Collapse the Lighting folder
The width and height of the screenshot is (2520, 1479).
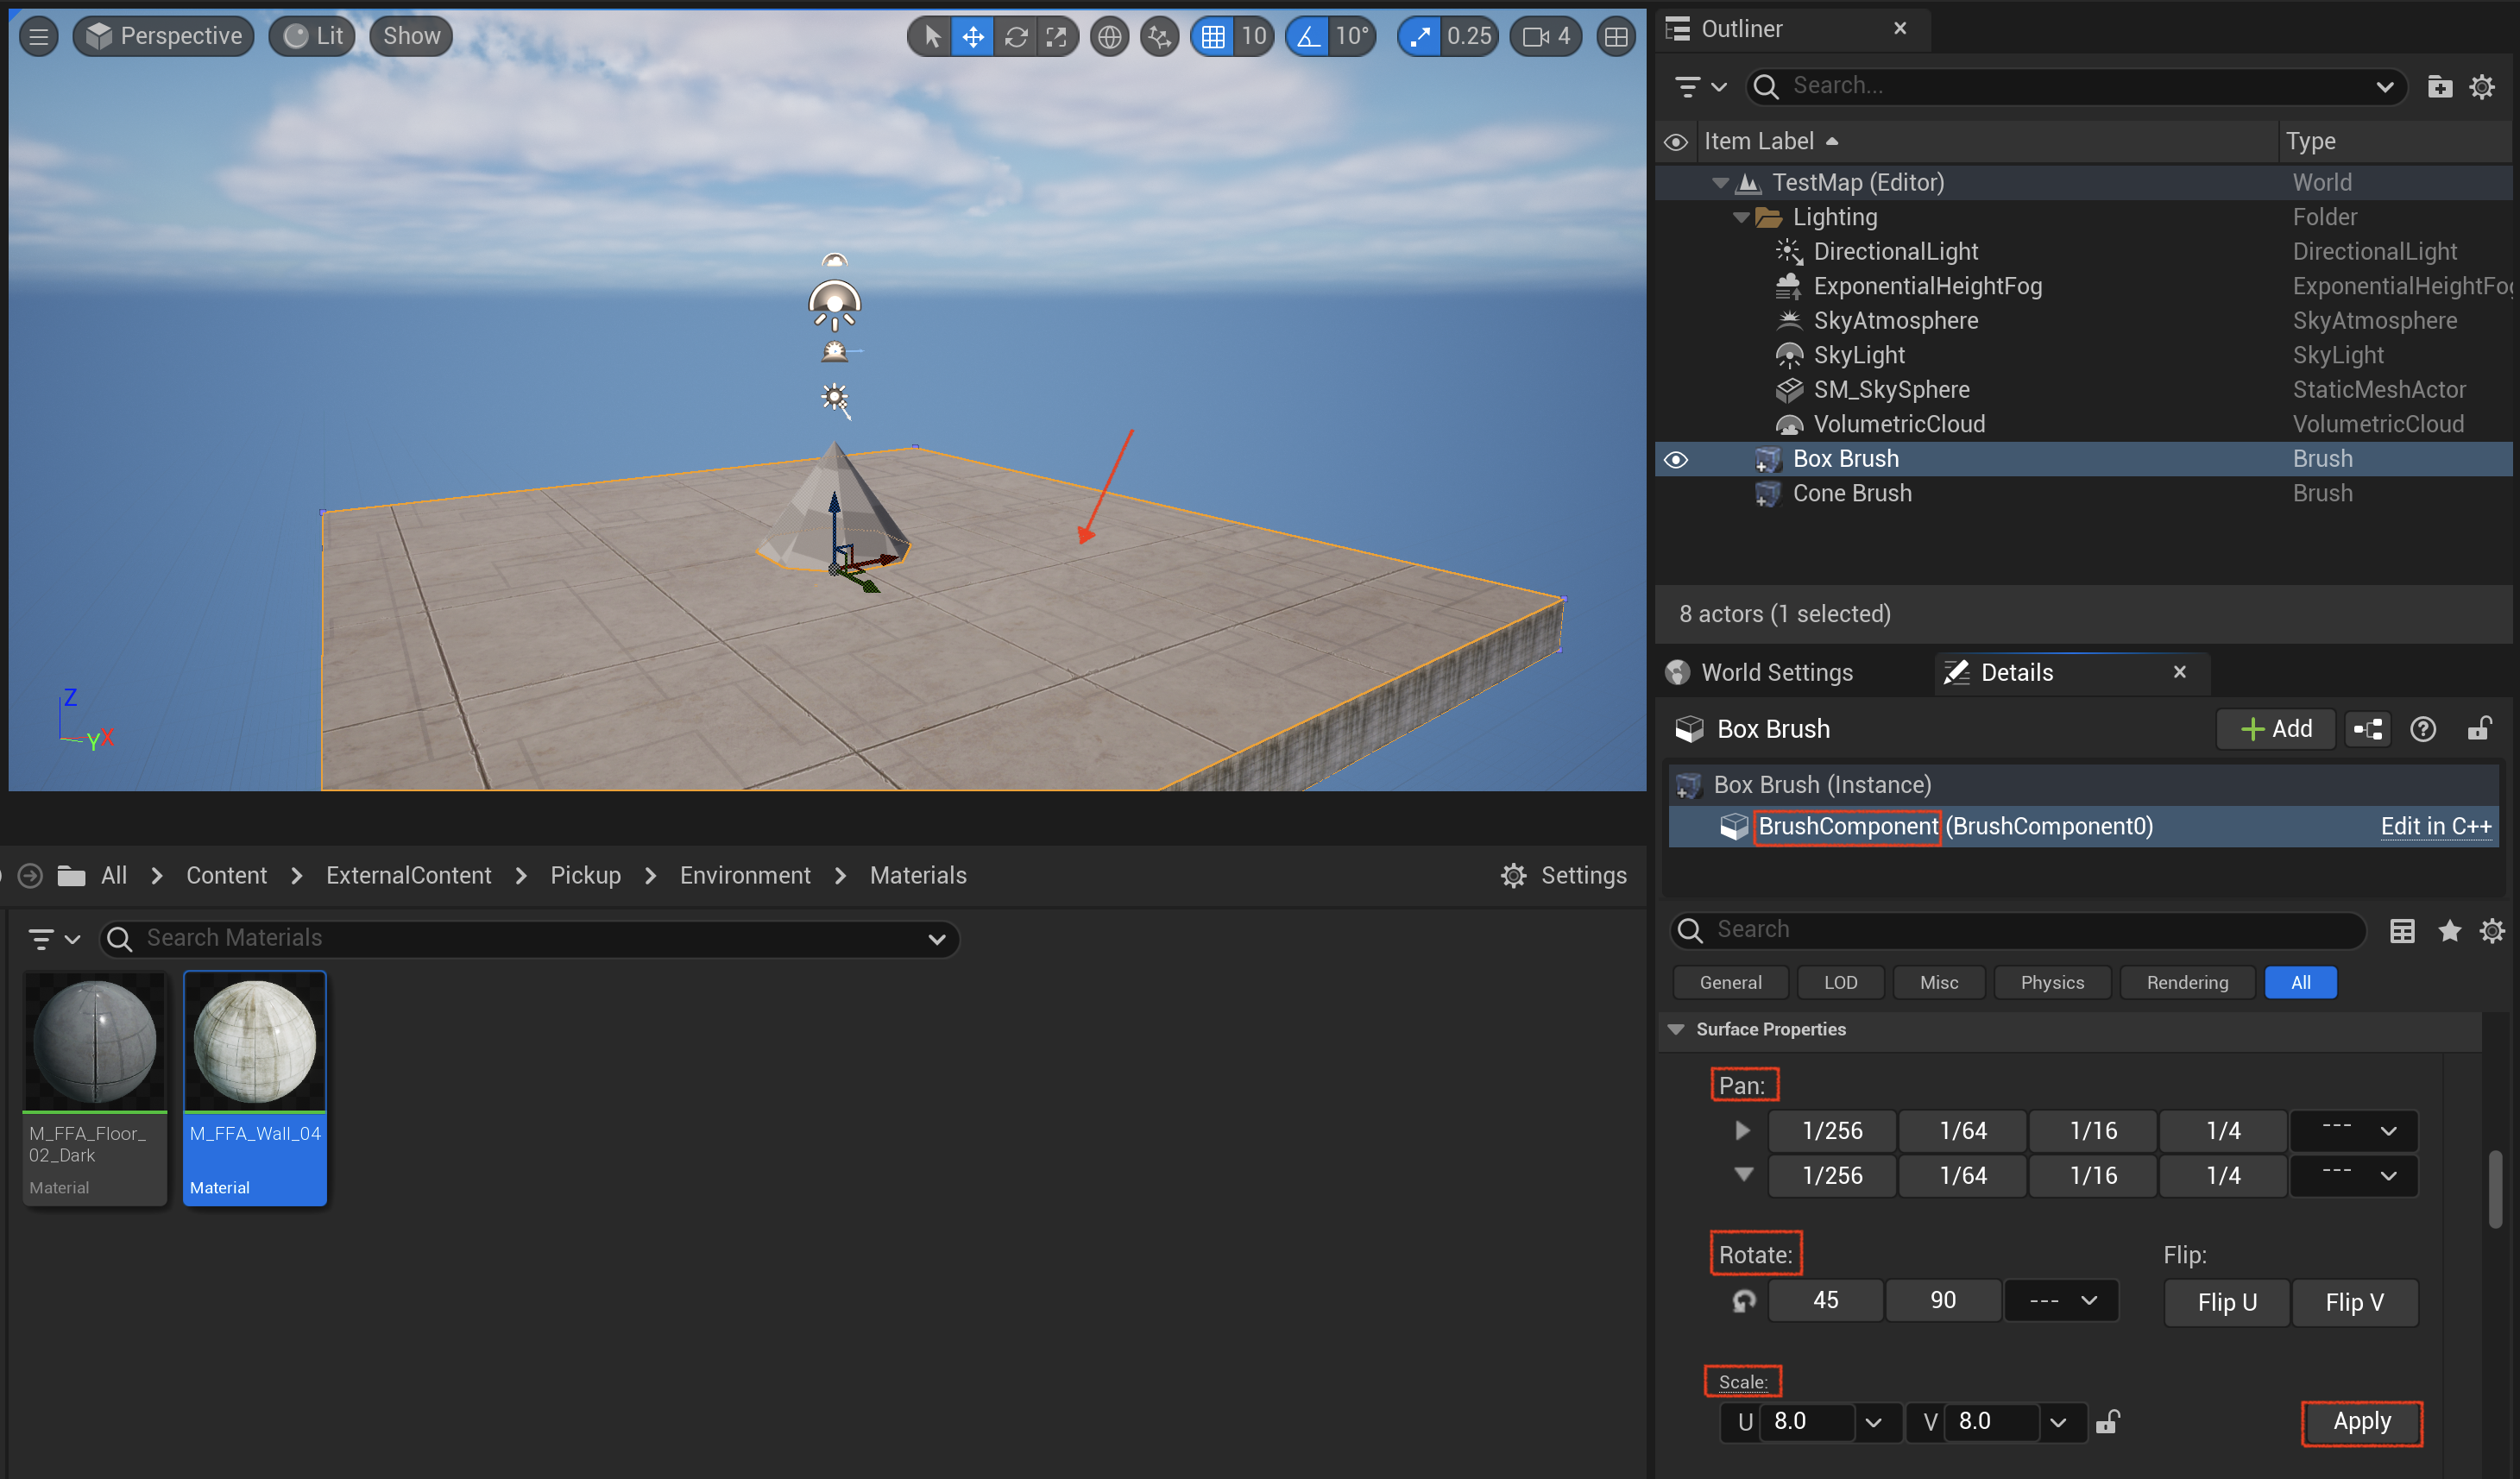click(1741, 217)
